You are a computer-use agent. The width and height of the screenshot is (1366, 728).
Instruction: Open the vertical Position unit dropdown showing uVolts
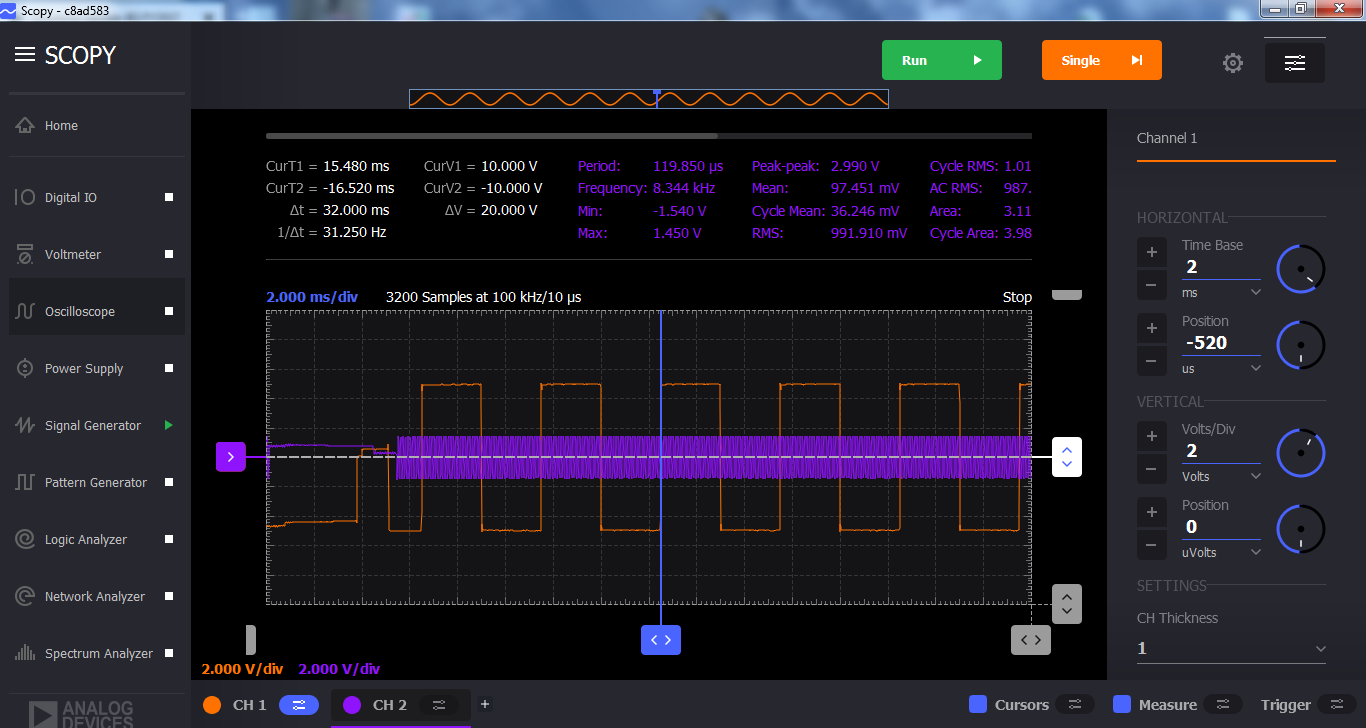point(1221,552)
